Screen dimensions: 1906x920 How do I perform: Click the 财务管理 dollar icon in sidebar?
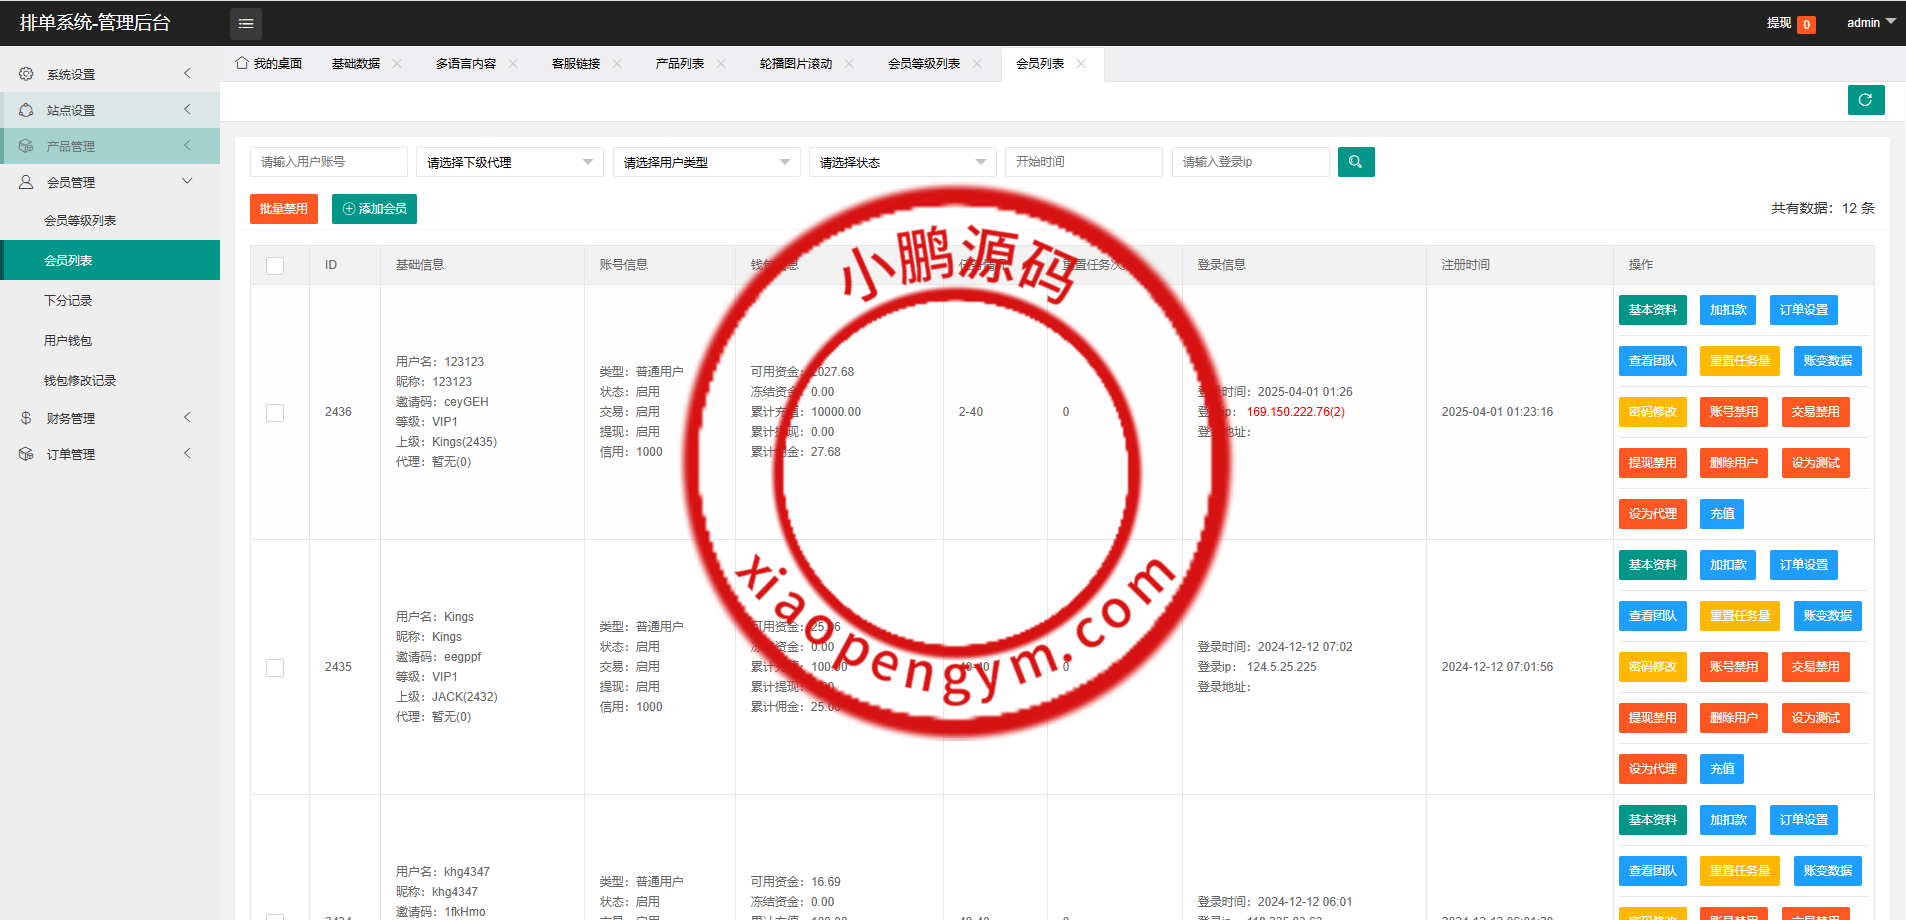point(26,418)
